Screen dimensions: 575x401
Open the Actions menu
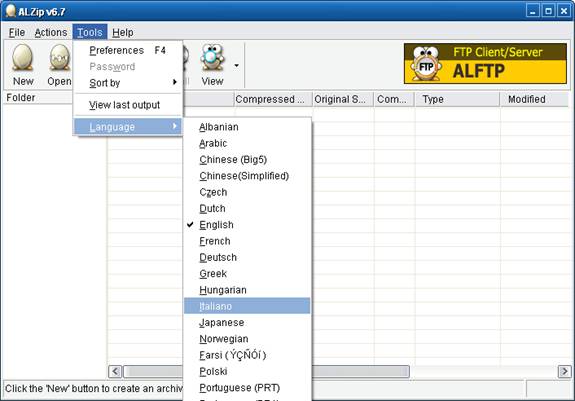pos(51,33)
